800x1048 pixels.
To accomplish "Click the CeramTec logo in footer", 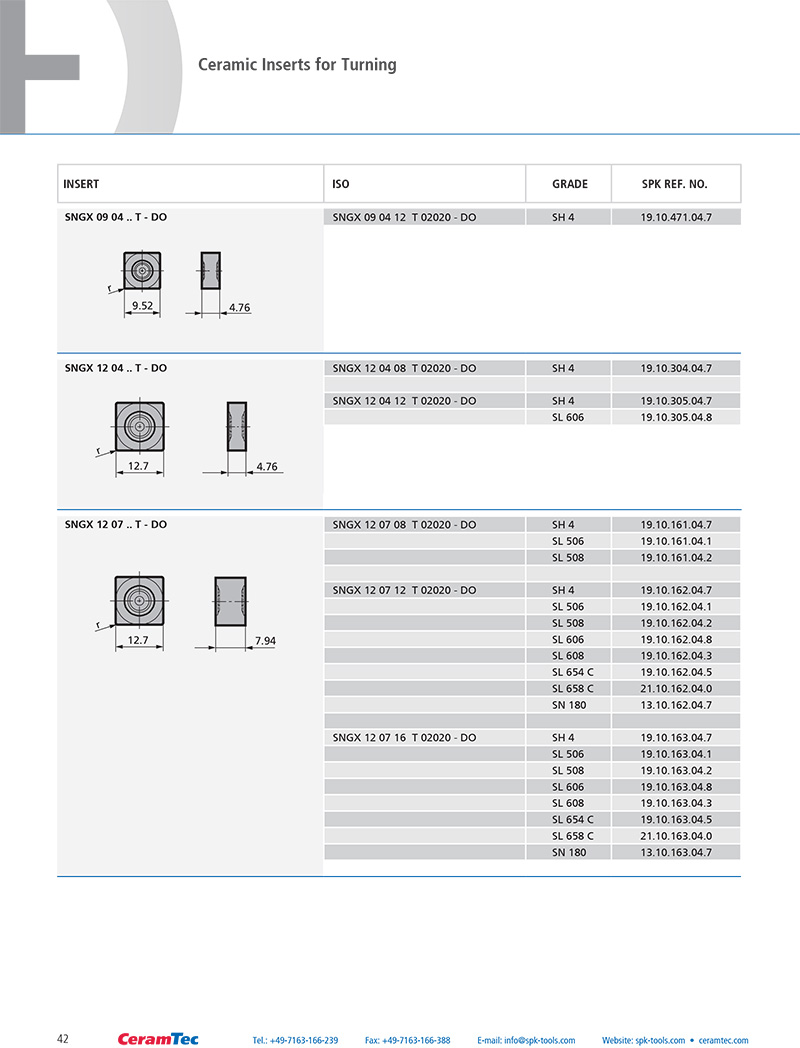I will [x=158, y=1039].
